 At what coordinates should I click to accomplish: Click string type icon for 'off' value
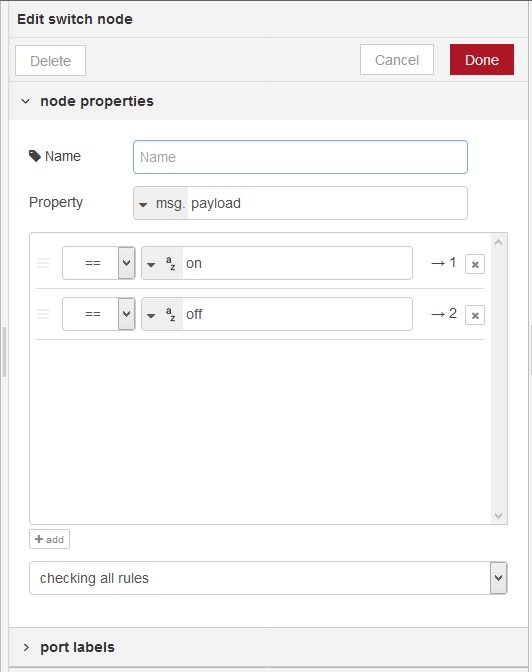click(x=171, y=314)
